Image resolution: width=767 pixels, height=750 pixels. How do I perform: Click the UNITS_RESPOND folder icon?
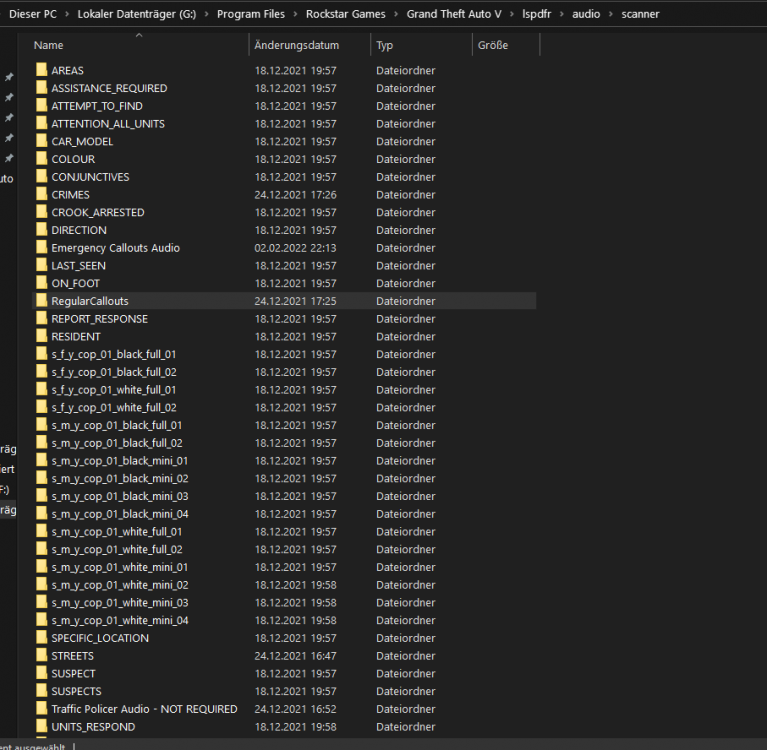41,727
